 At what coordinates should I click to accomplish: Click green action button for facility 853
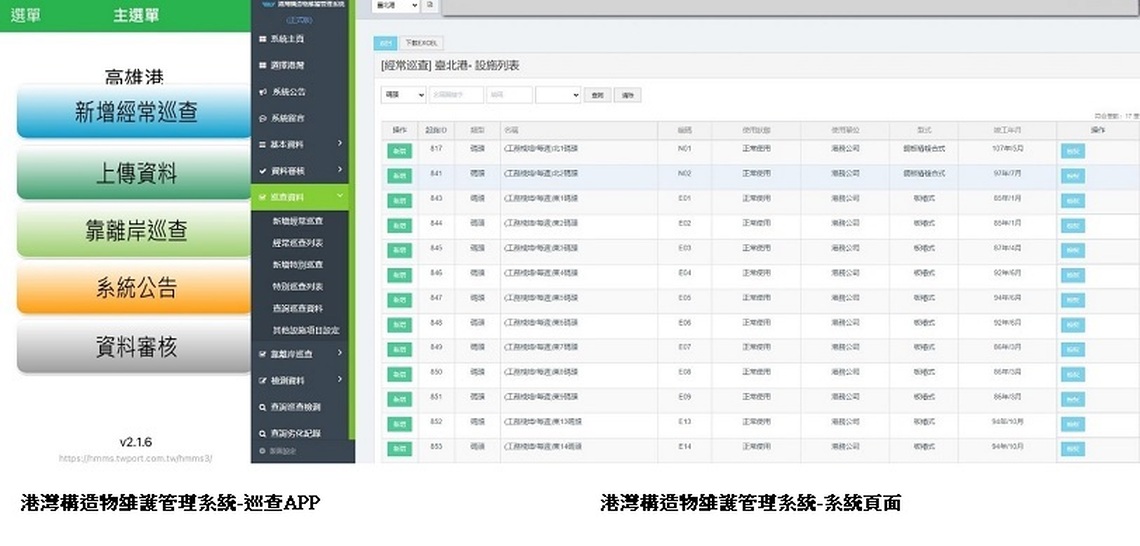[x=399, y=449]
